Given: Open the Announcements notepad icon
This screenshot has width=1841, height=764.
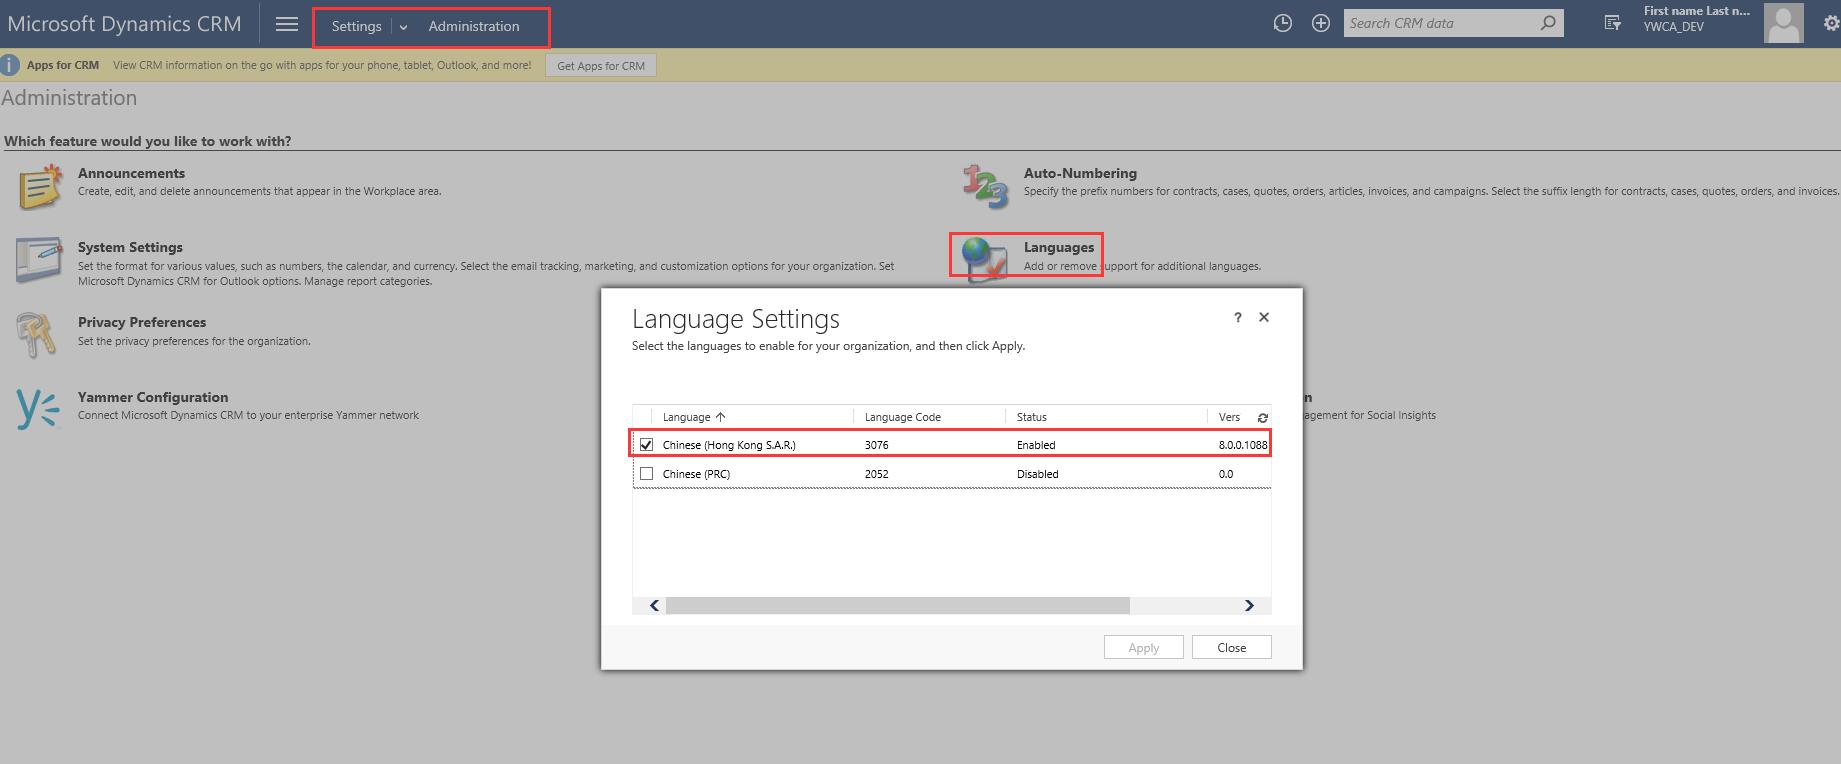Looking at the screenshot, I should [x=40, y=187].
